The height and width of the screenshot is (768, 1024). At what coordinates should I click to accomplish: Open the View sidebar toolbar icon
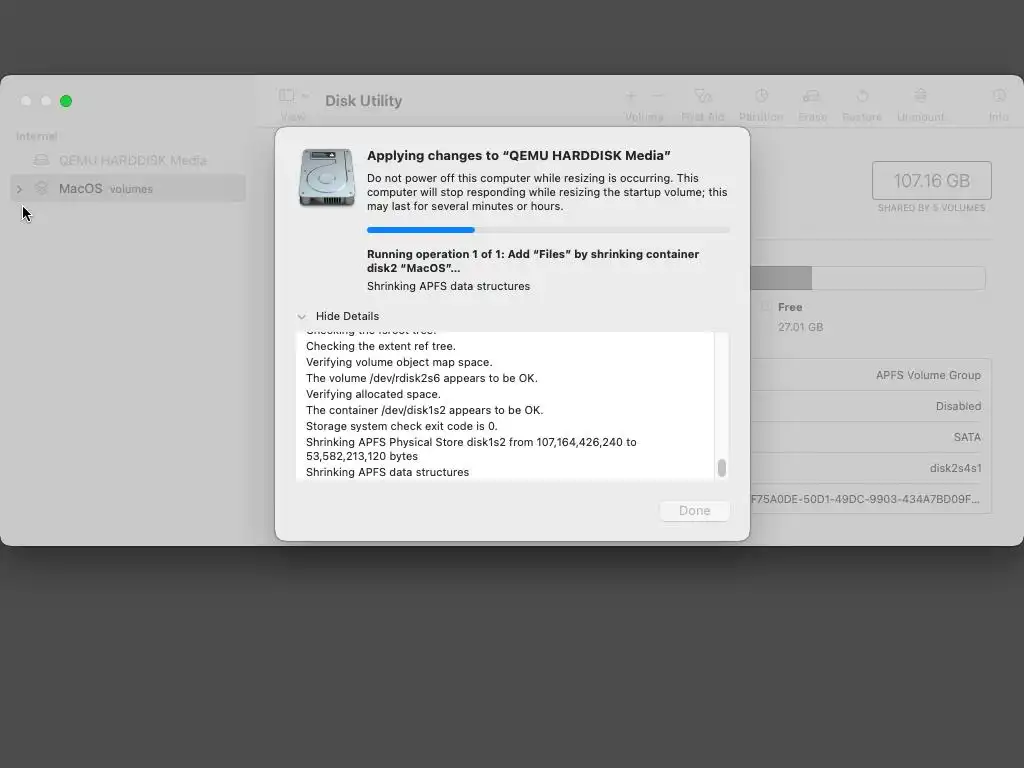[286, 96]
